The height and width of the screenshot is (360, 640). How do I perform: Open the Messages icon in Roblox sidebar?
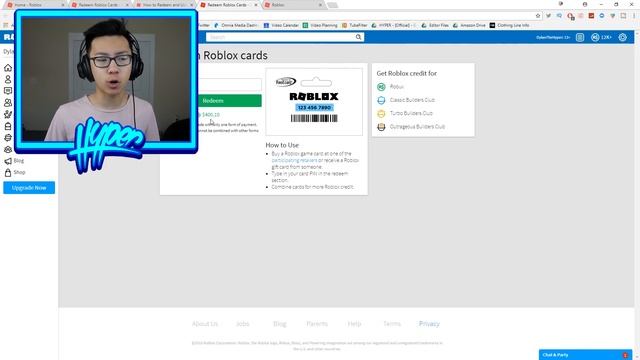coord(8,91)
